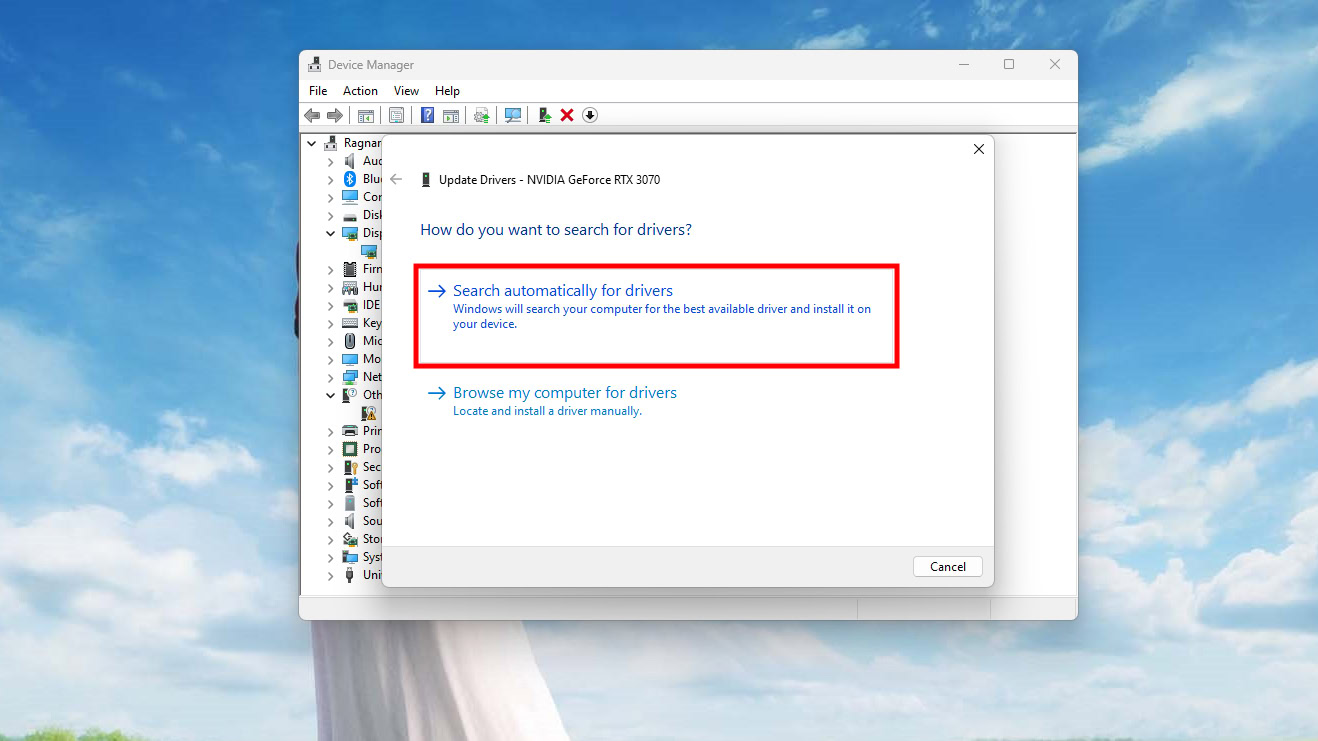This screenshot has width=1318, height=741.
Task: Expand the Bluetooth tree node
Action: click(331, 179)
